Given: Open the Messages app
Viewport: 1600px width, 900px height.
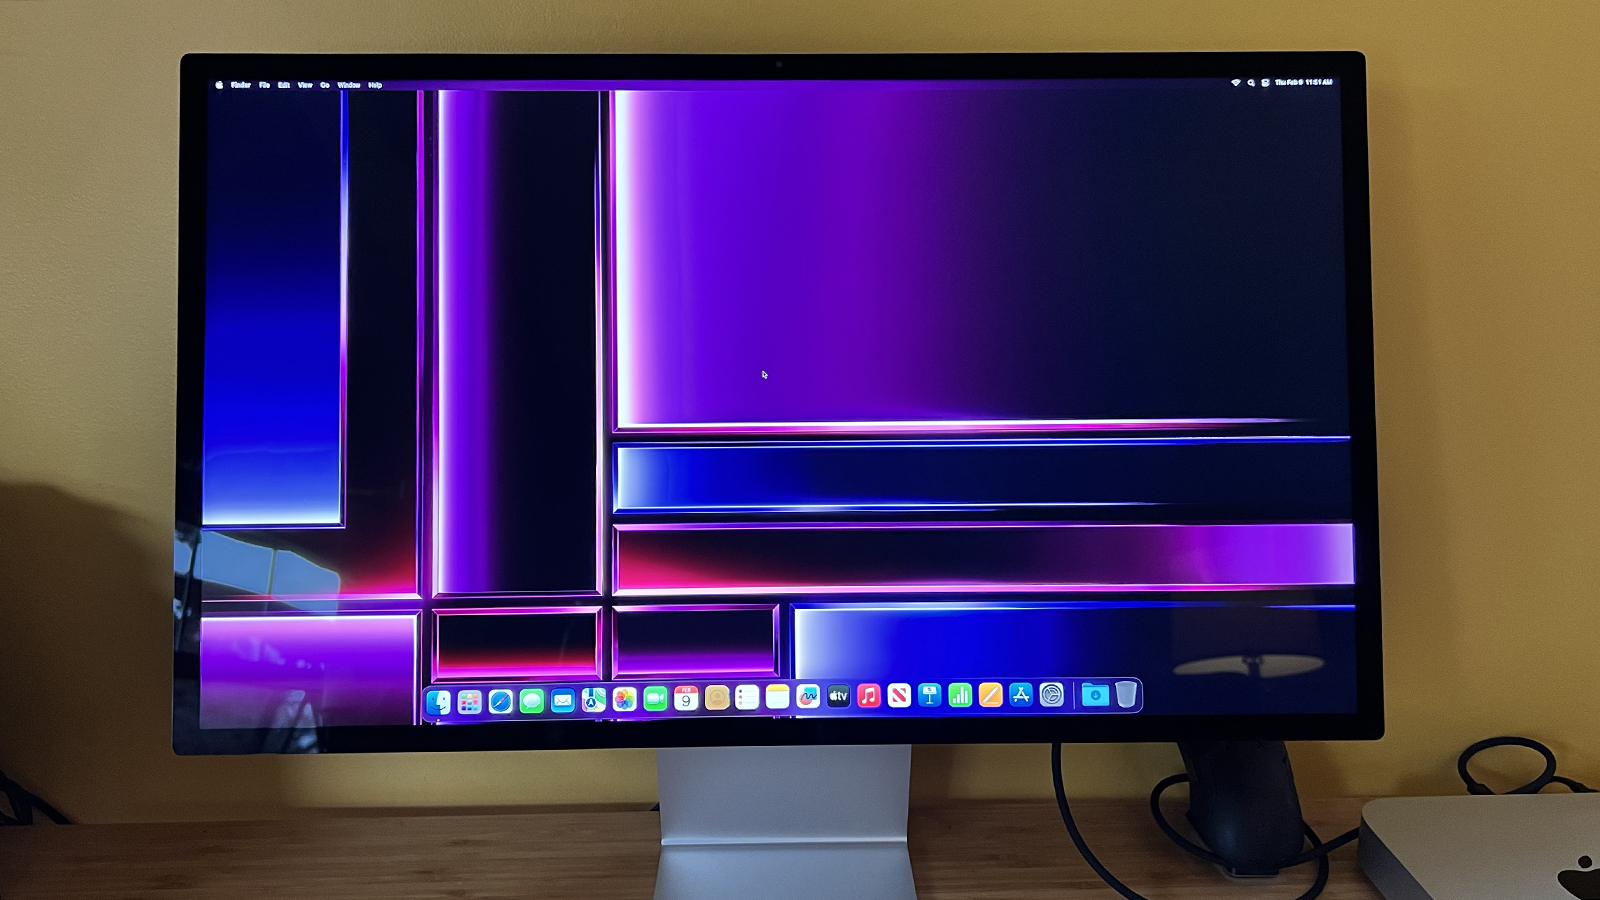Looking at the screenshot, I should tap(532, 702).
